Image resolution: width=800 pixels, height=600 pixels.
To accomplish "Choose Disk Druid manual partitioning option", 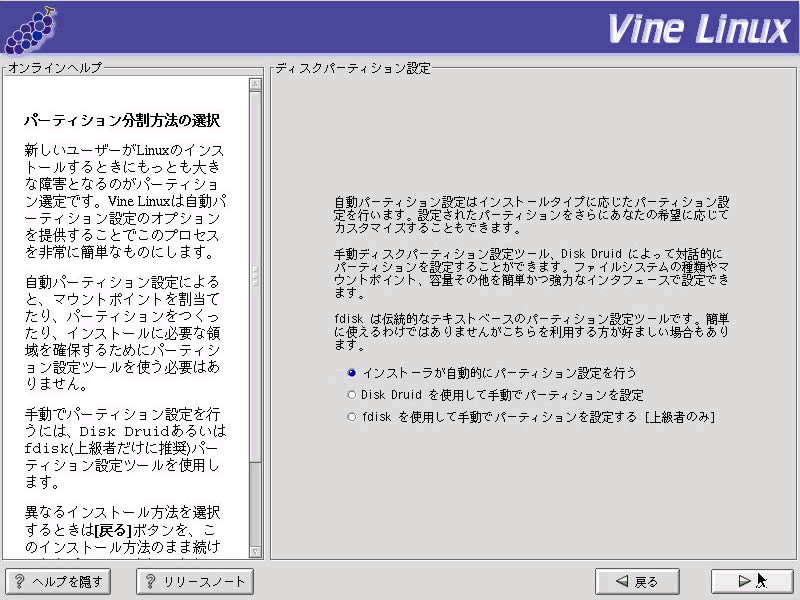I will point(352,395).
